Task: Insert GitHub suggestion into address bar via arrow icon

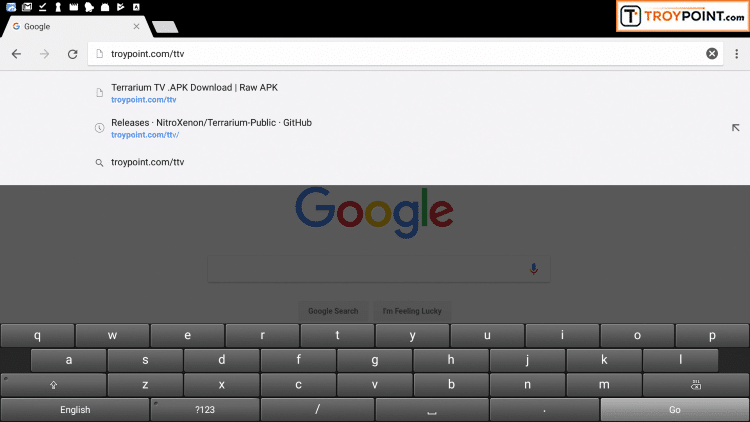Action: [736, 128]
